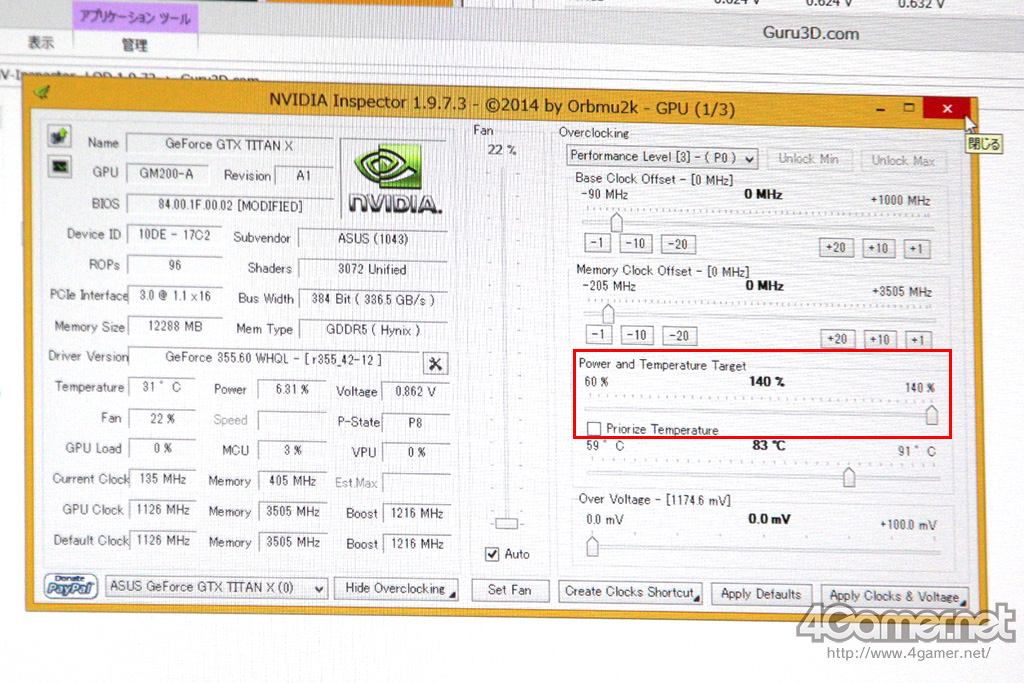Click memory clock offset -10 button
This screenshot has height=683, width=1024.
[x=637, y=335]
